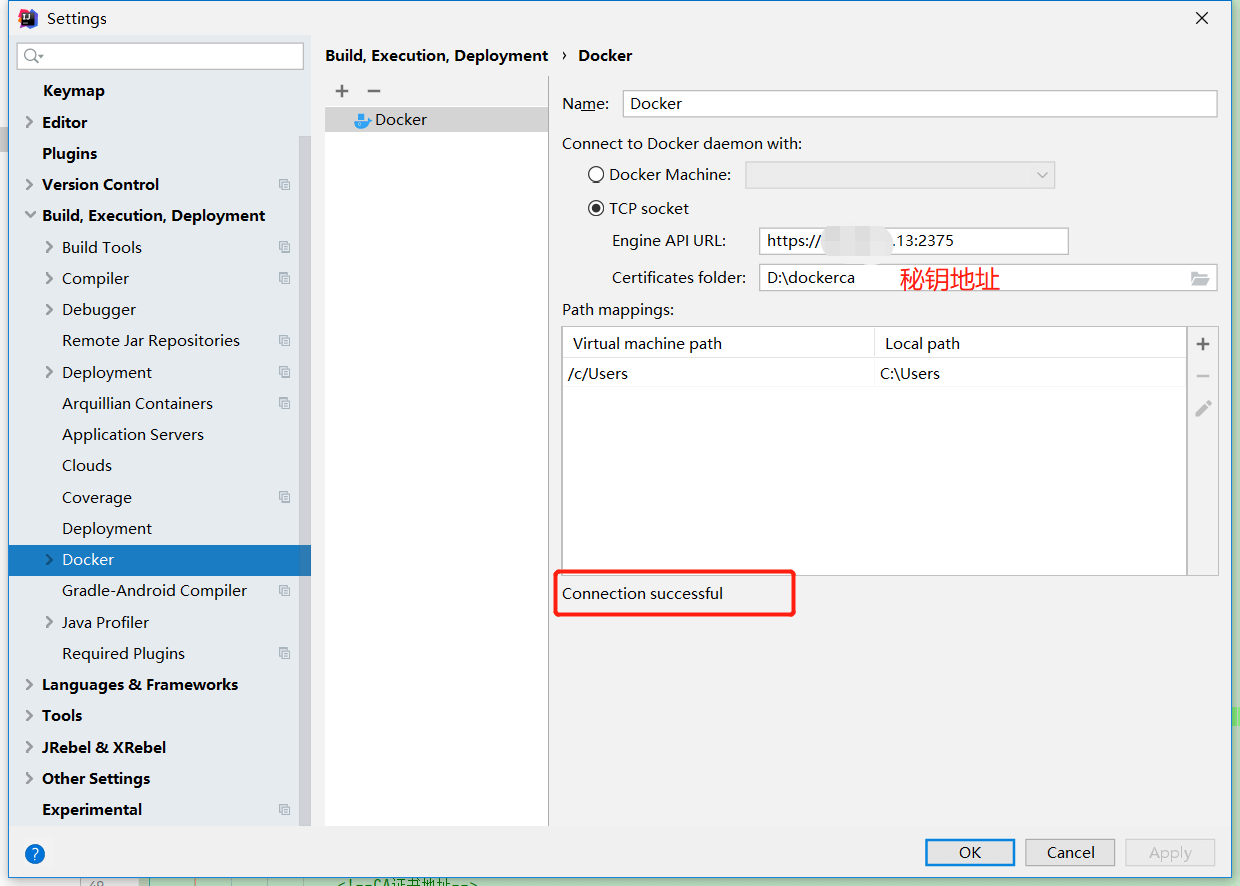Click project-level icon next to Experimental
Screen dimensions: 1240x886
pyautogui.click(x=285, y=810)
